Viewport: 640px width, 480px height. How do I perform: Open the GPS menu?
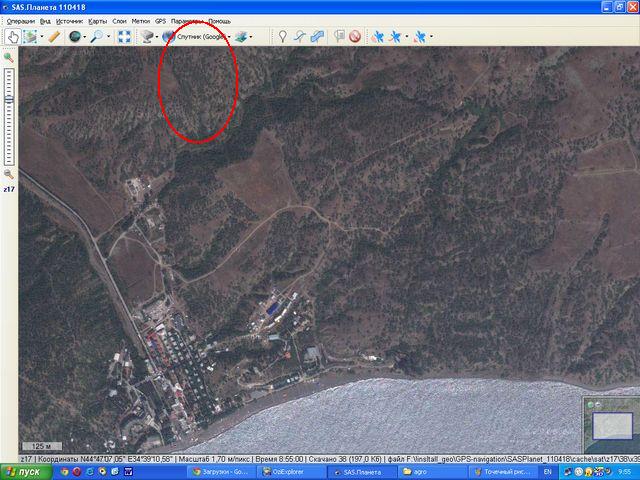(160, 20)
